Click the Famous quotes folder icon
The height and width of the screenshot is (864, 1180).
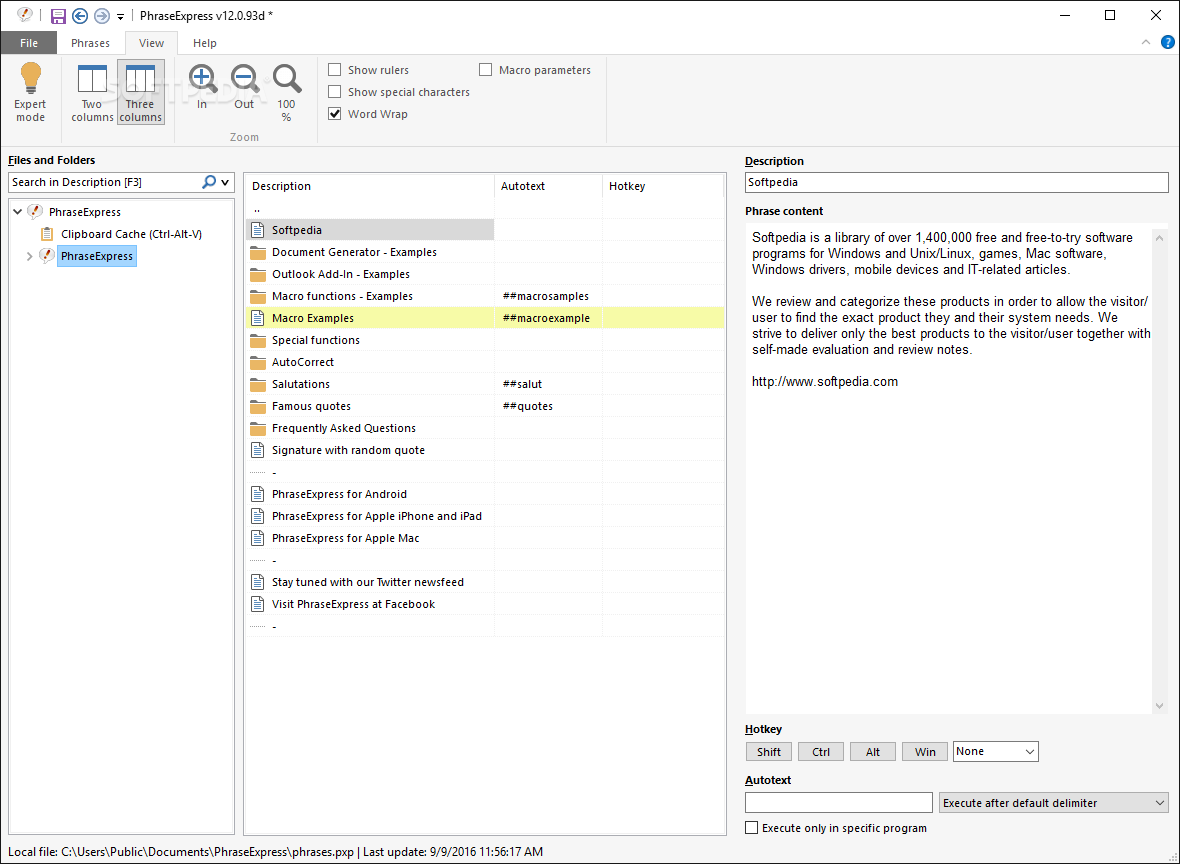click(x=257, y=406)
